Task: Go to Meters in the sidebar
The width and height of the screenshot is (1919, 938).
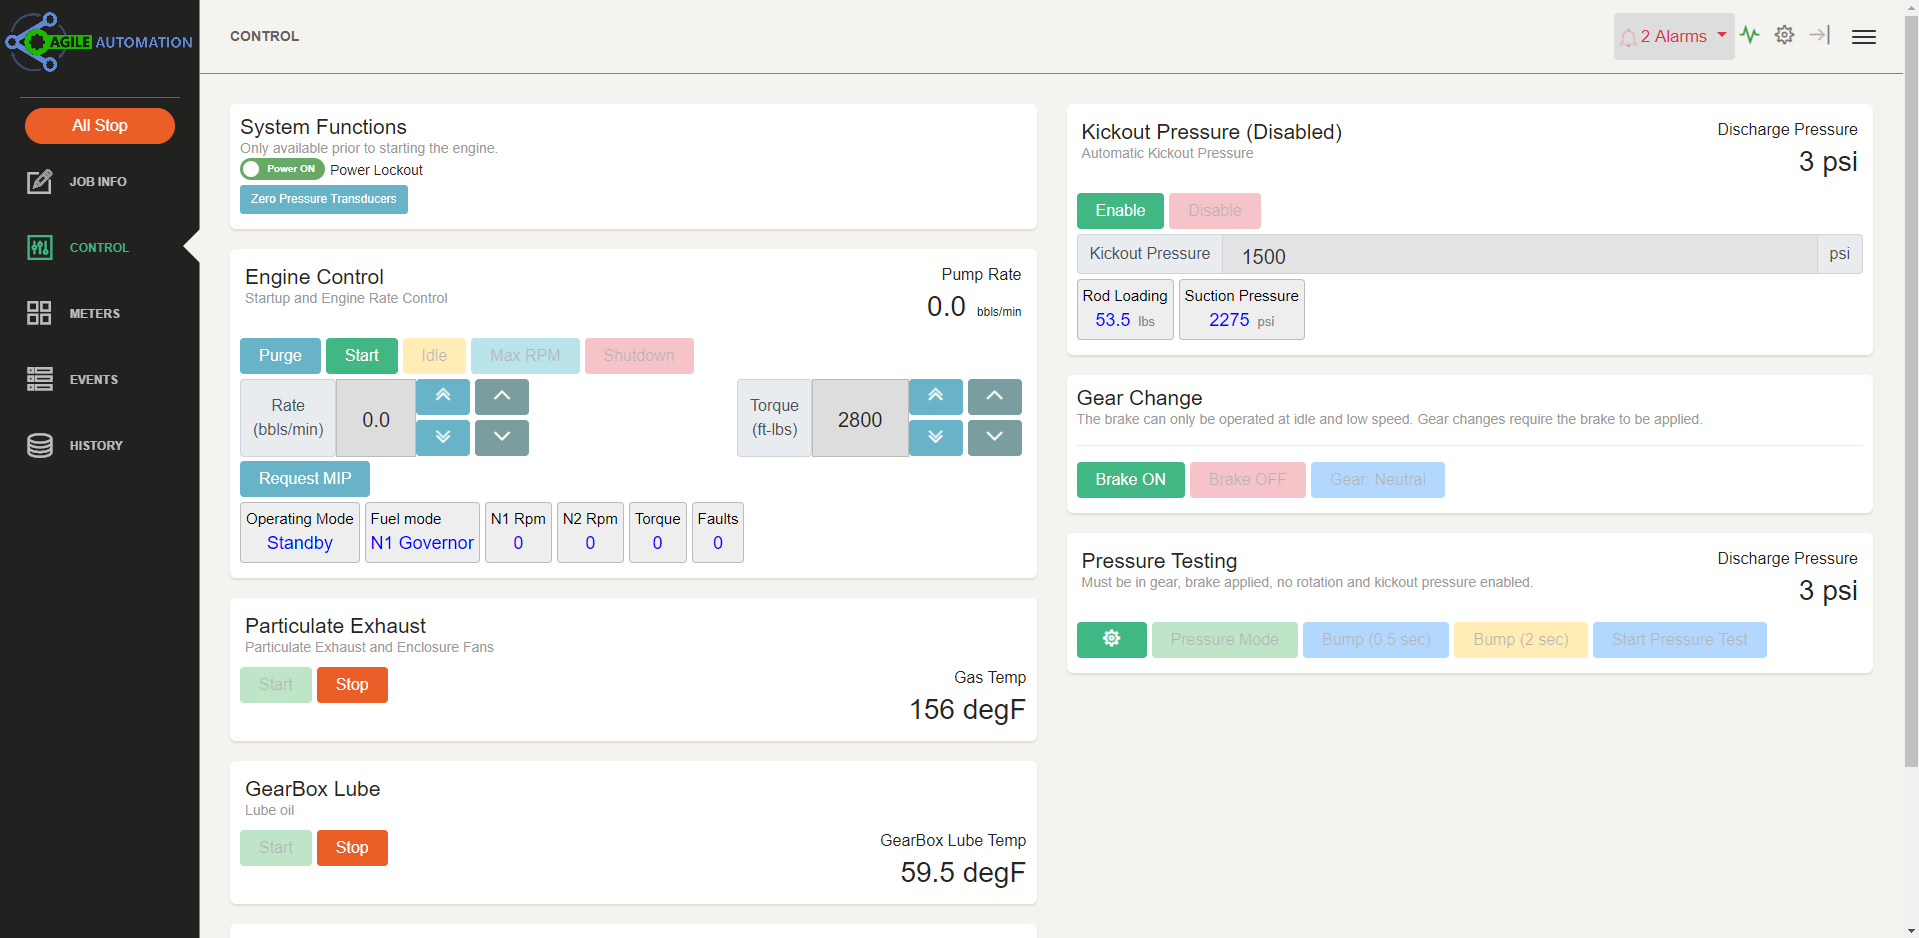Action: click(x=94, y=314)
